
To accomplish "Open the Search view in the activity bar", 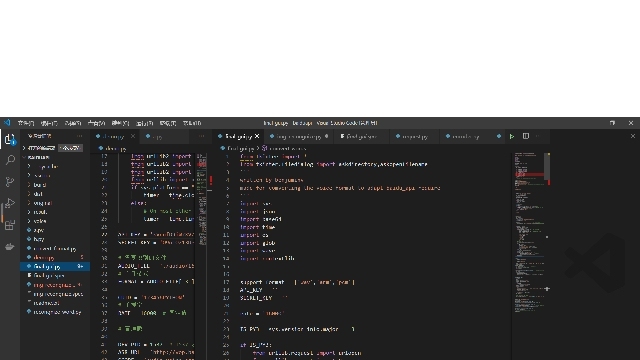I will click(x=10, y=160).
